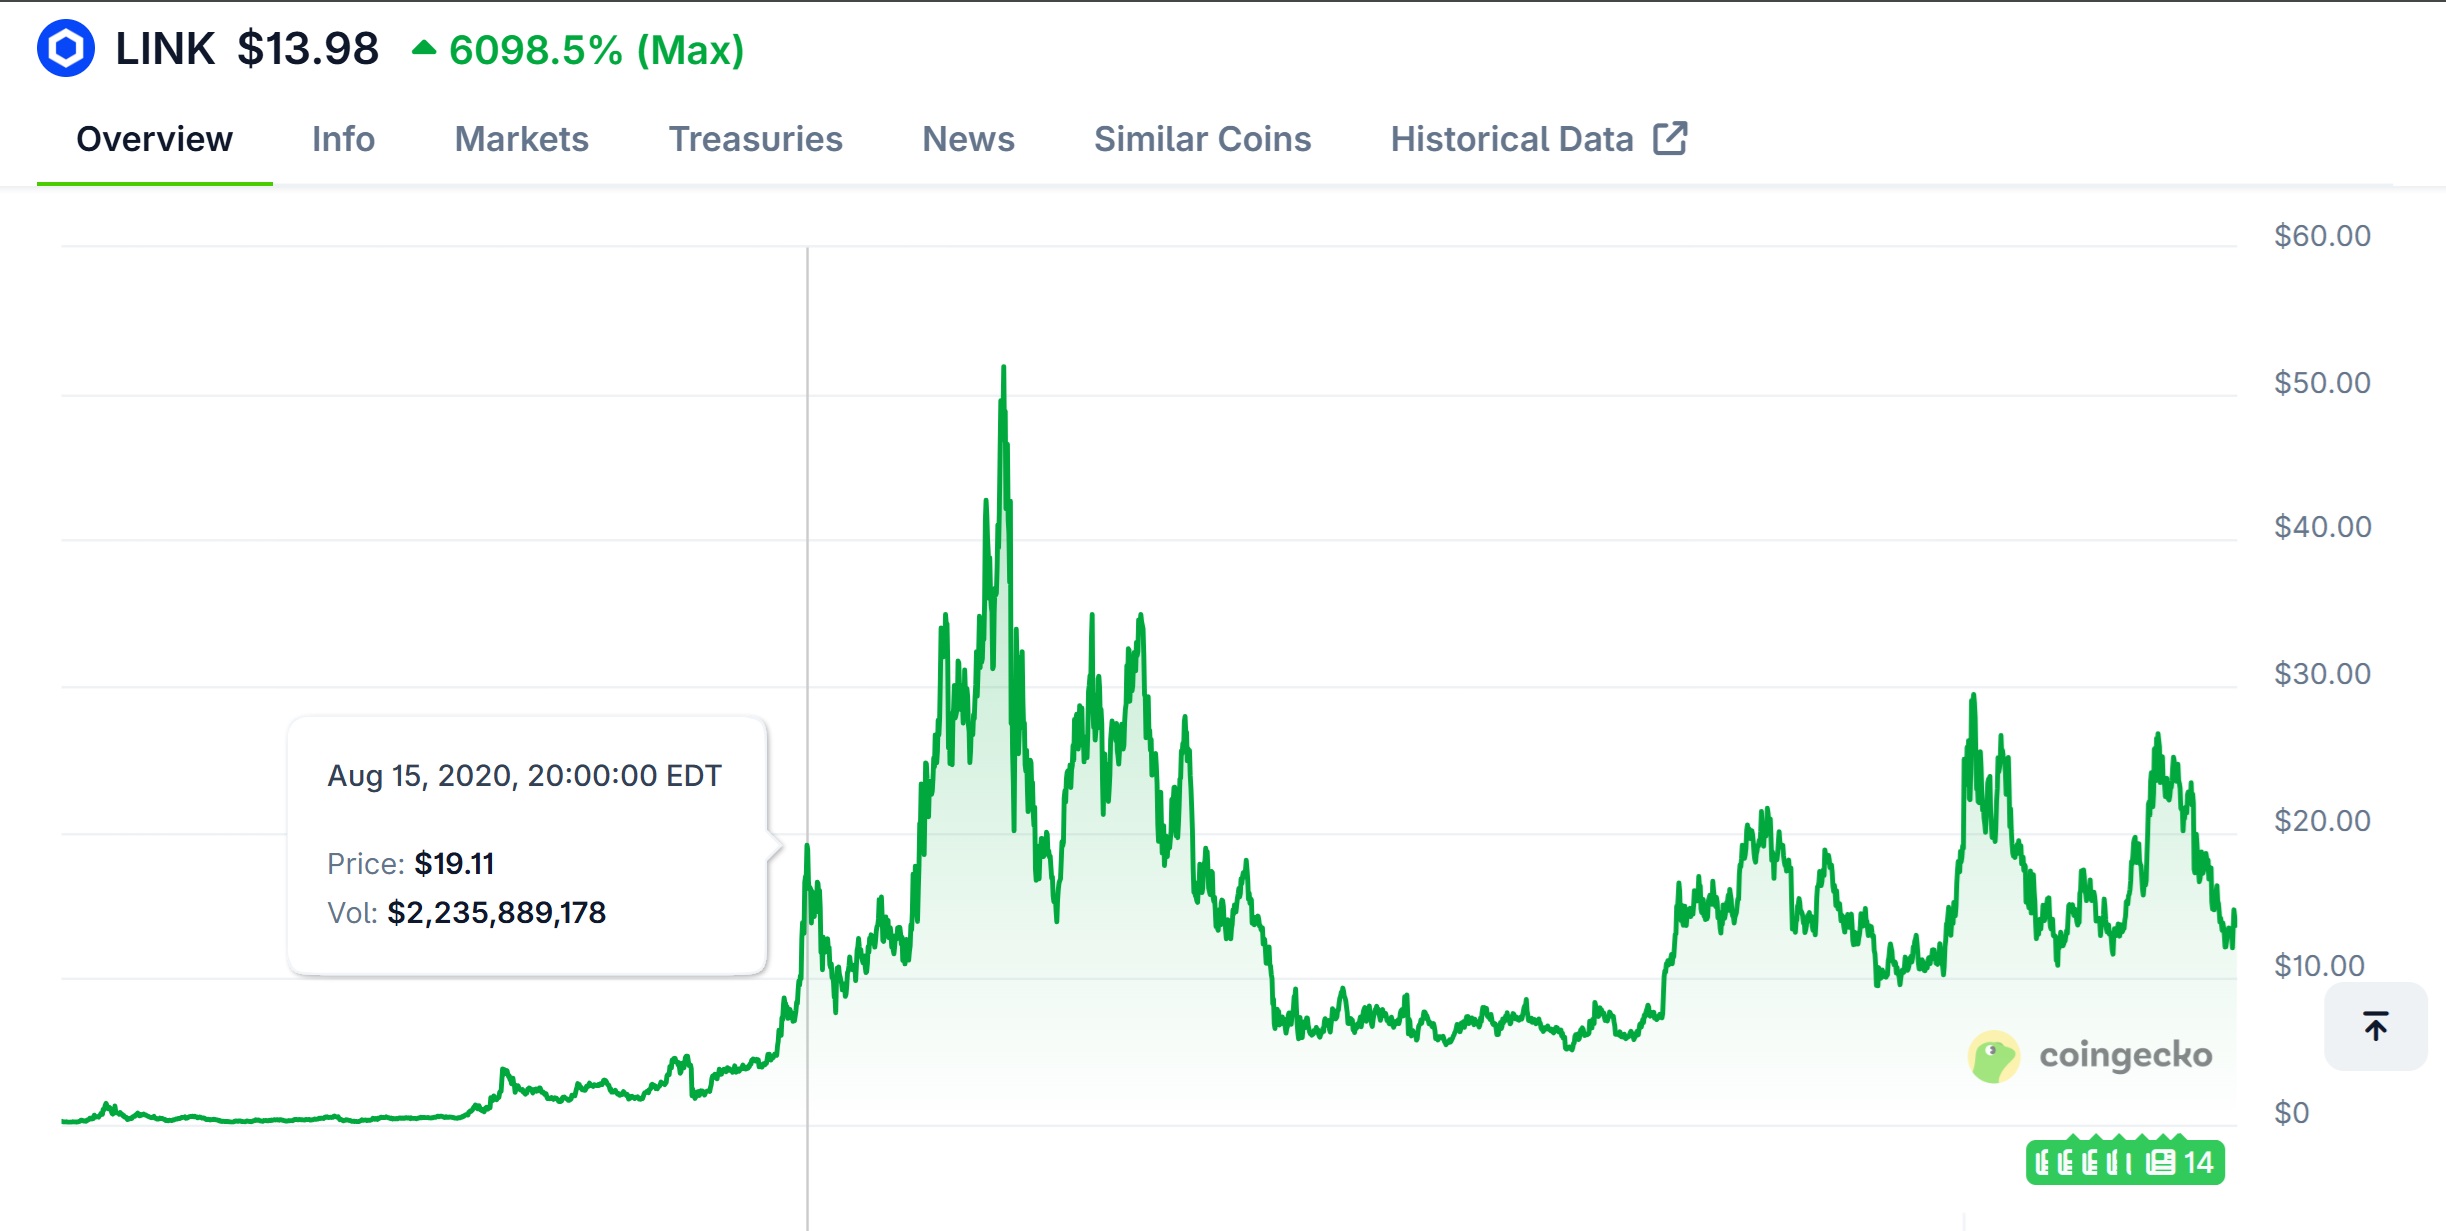Click the coingecko watermark text
The image size is (2446, 1231).
tap(2125, 1055)
